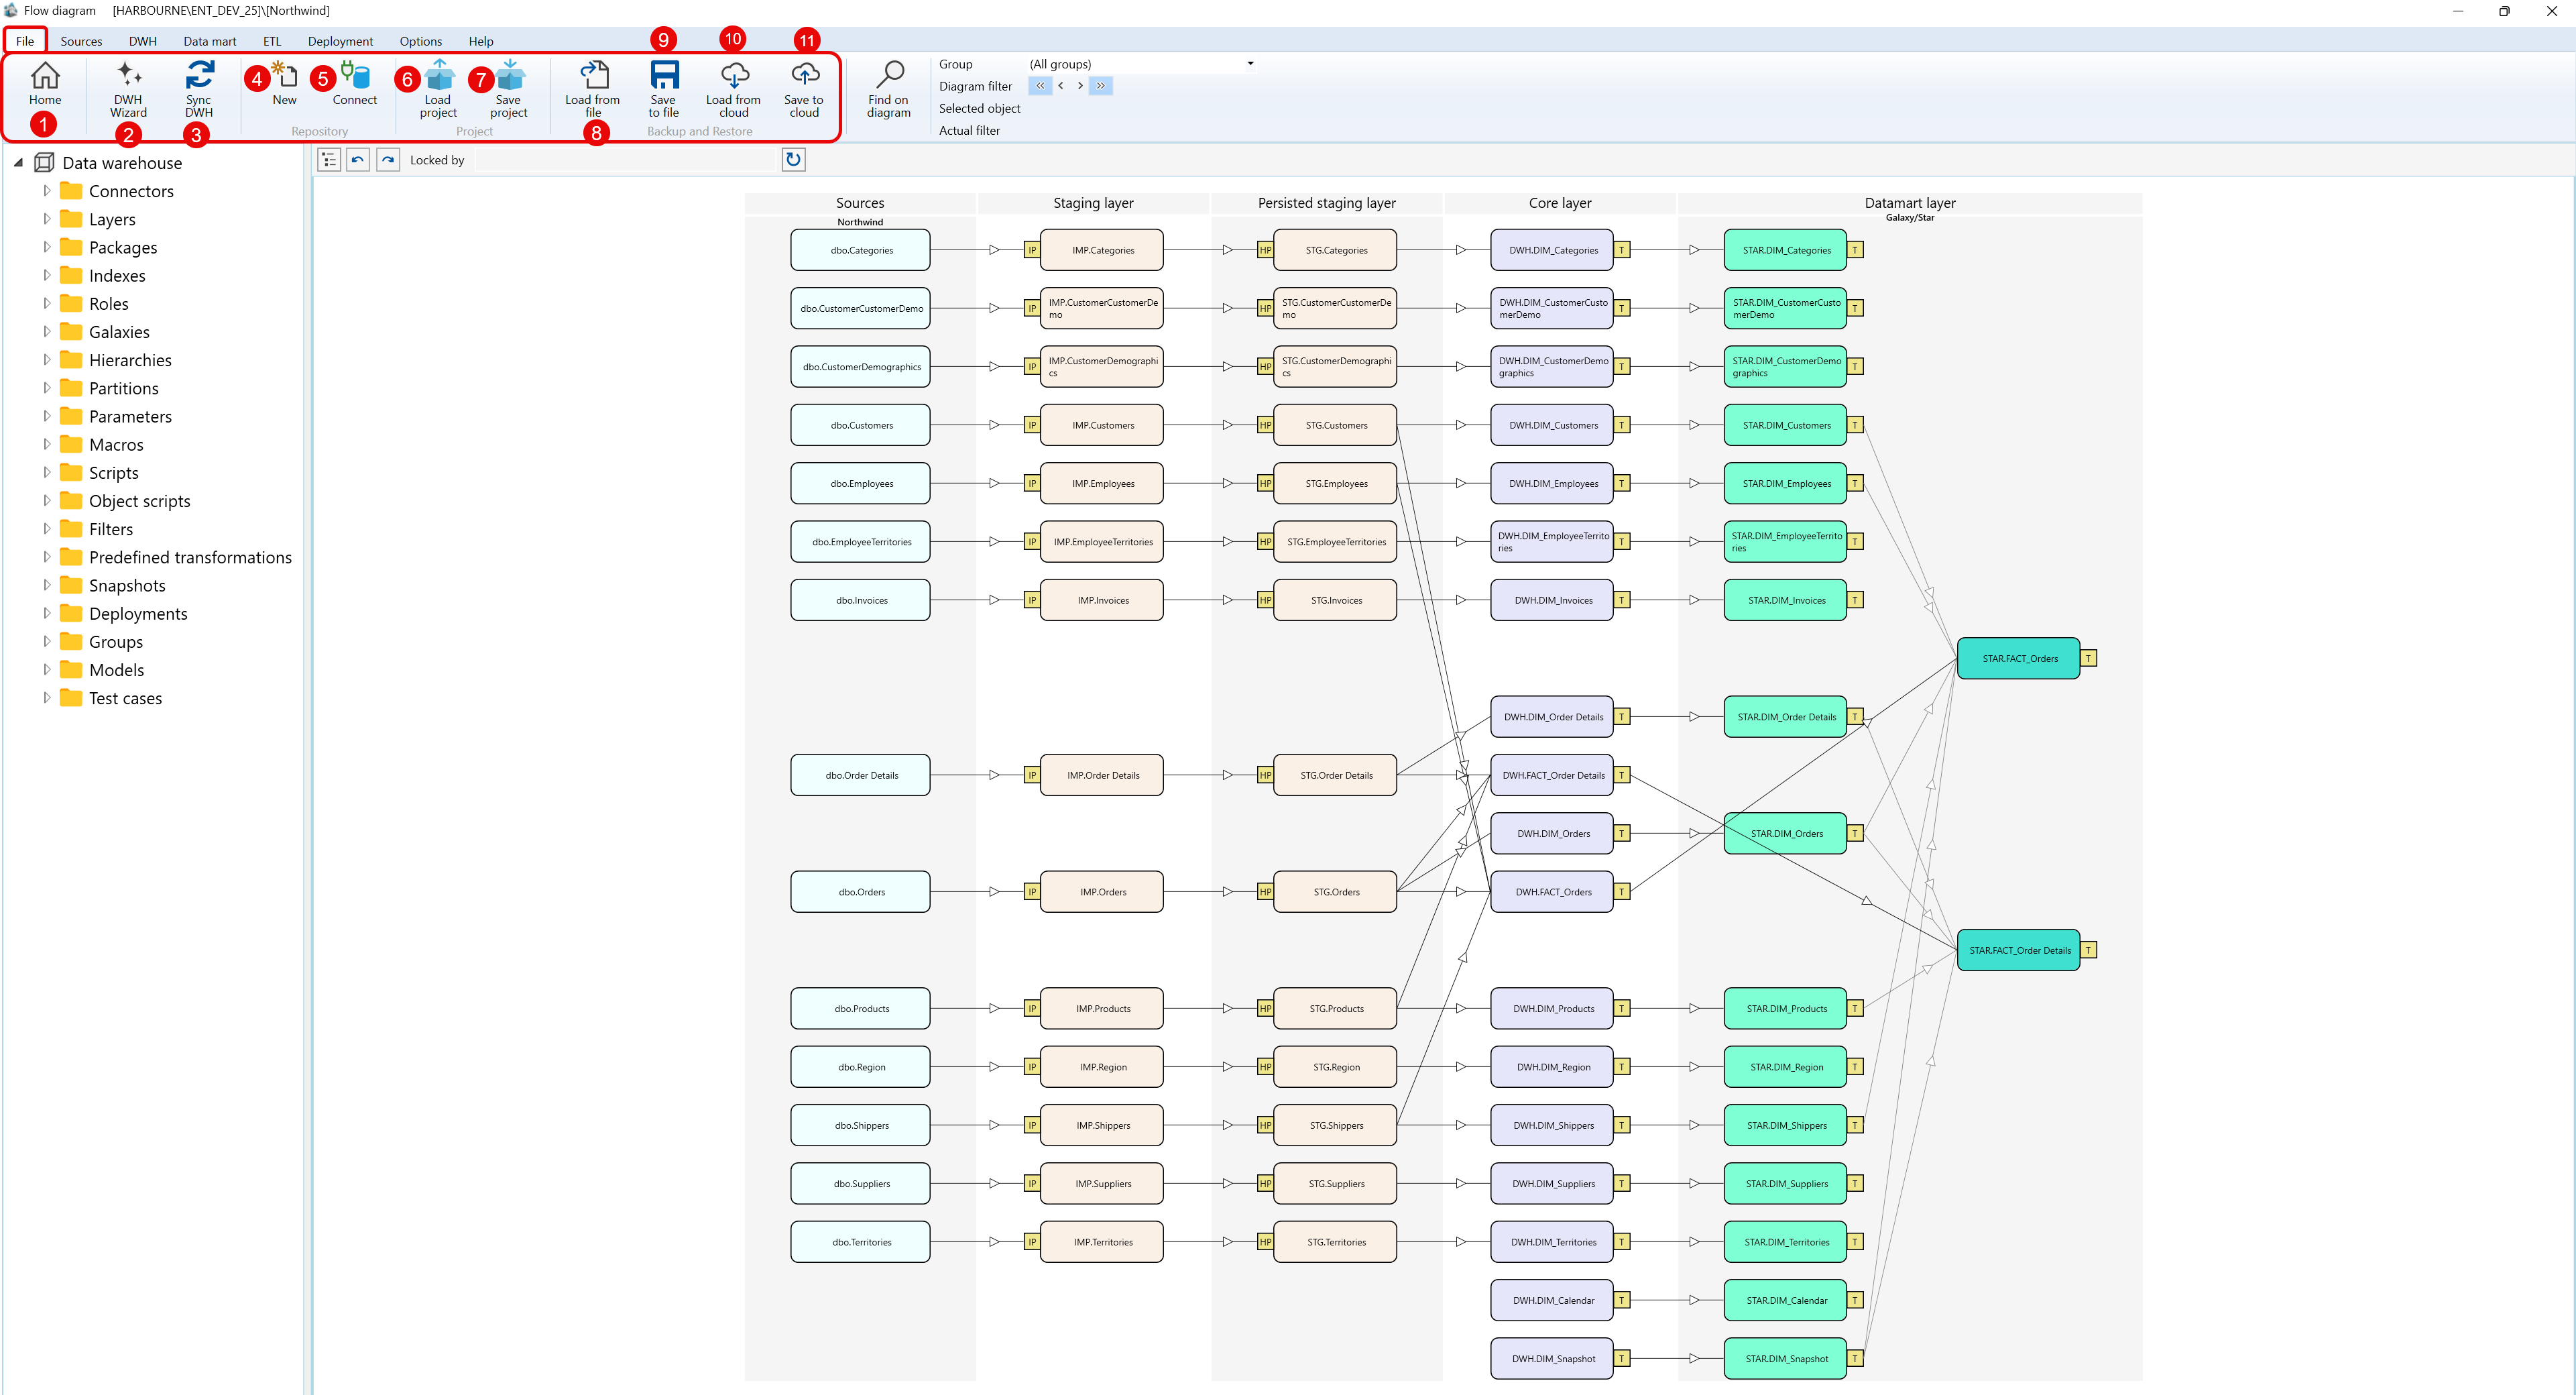Switch to the Sources tab

[81, 41]
